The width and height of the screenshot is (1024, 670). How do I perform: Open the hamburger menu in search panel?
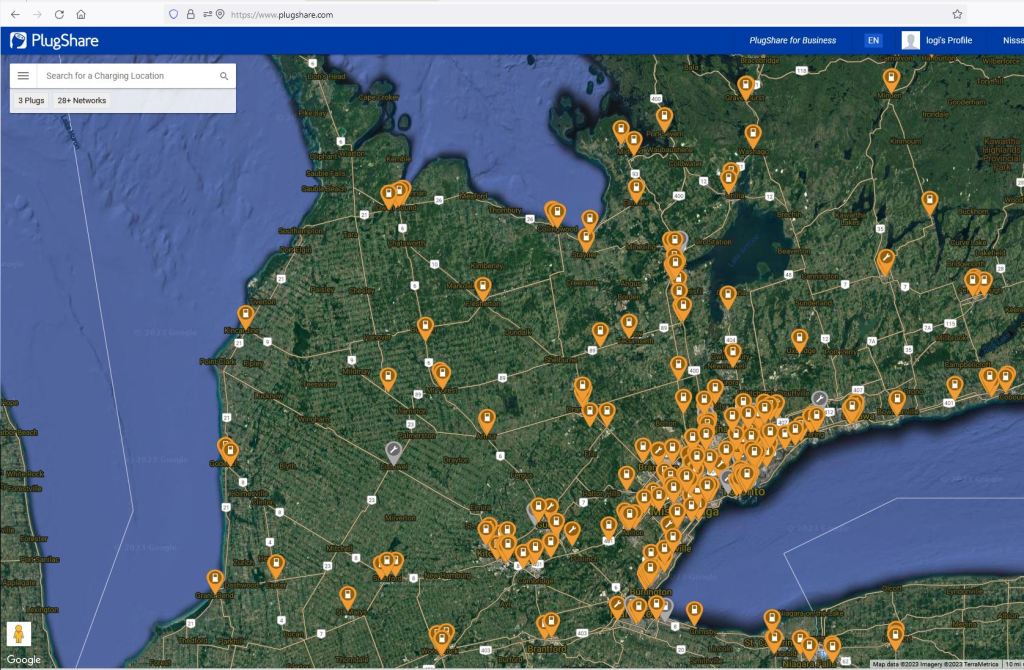coord(24,76)
